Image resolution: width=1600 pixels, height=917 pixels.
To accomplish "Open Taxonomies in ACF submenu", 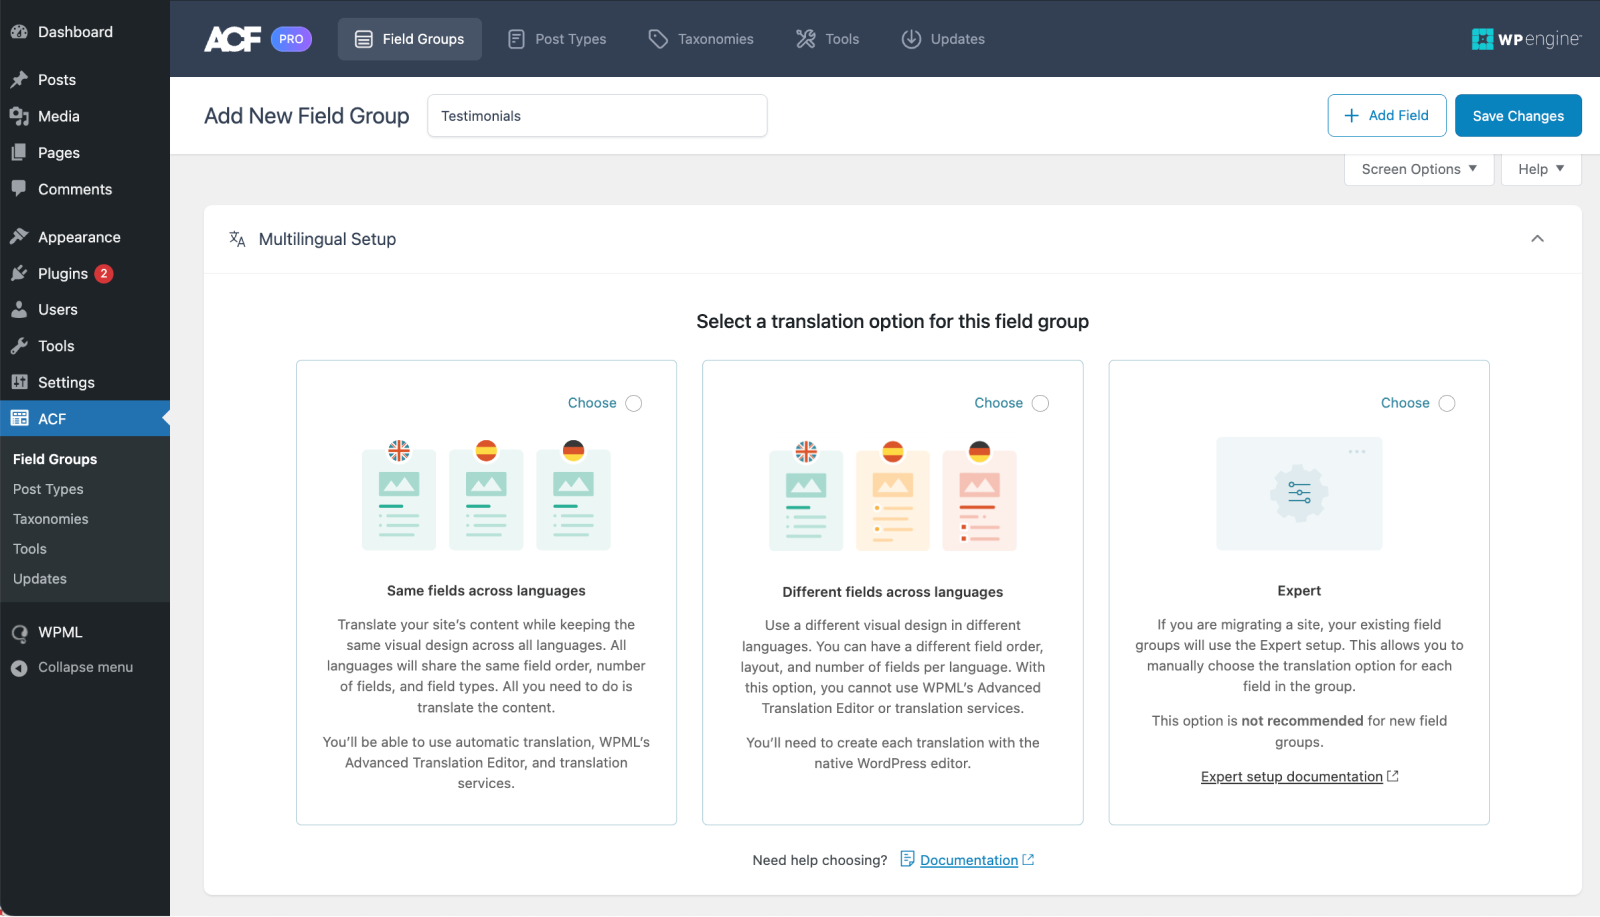I will (51, 519).
